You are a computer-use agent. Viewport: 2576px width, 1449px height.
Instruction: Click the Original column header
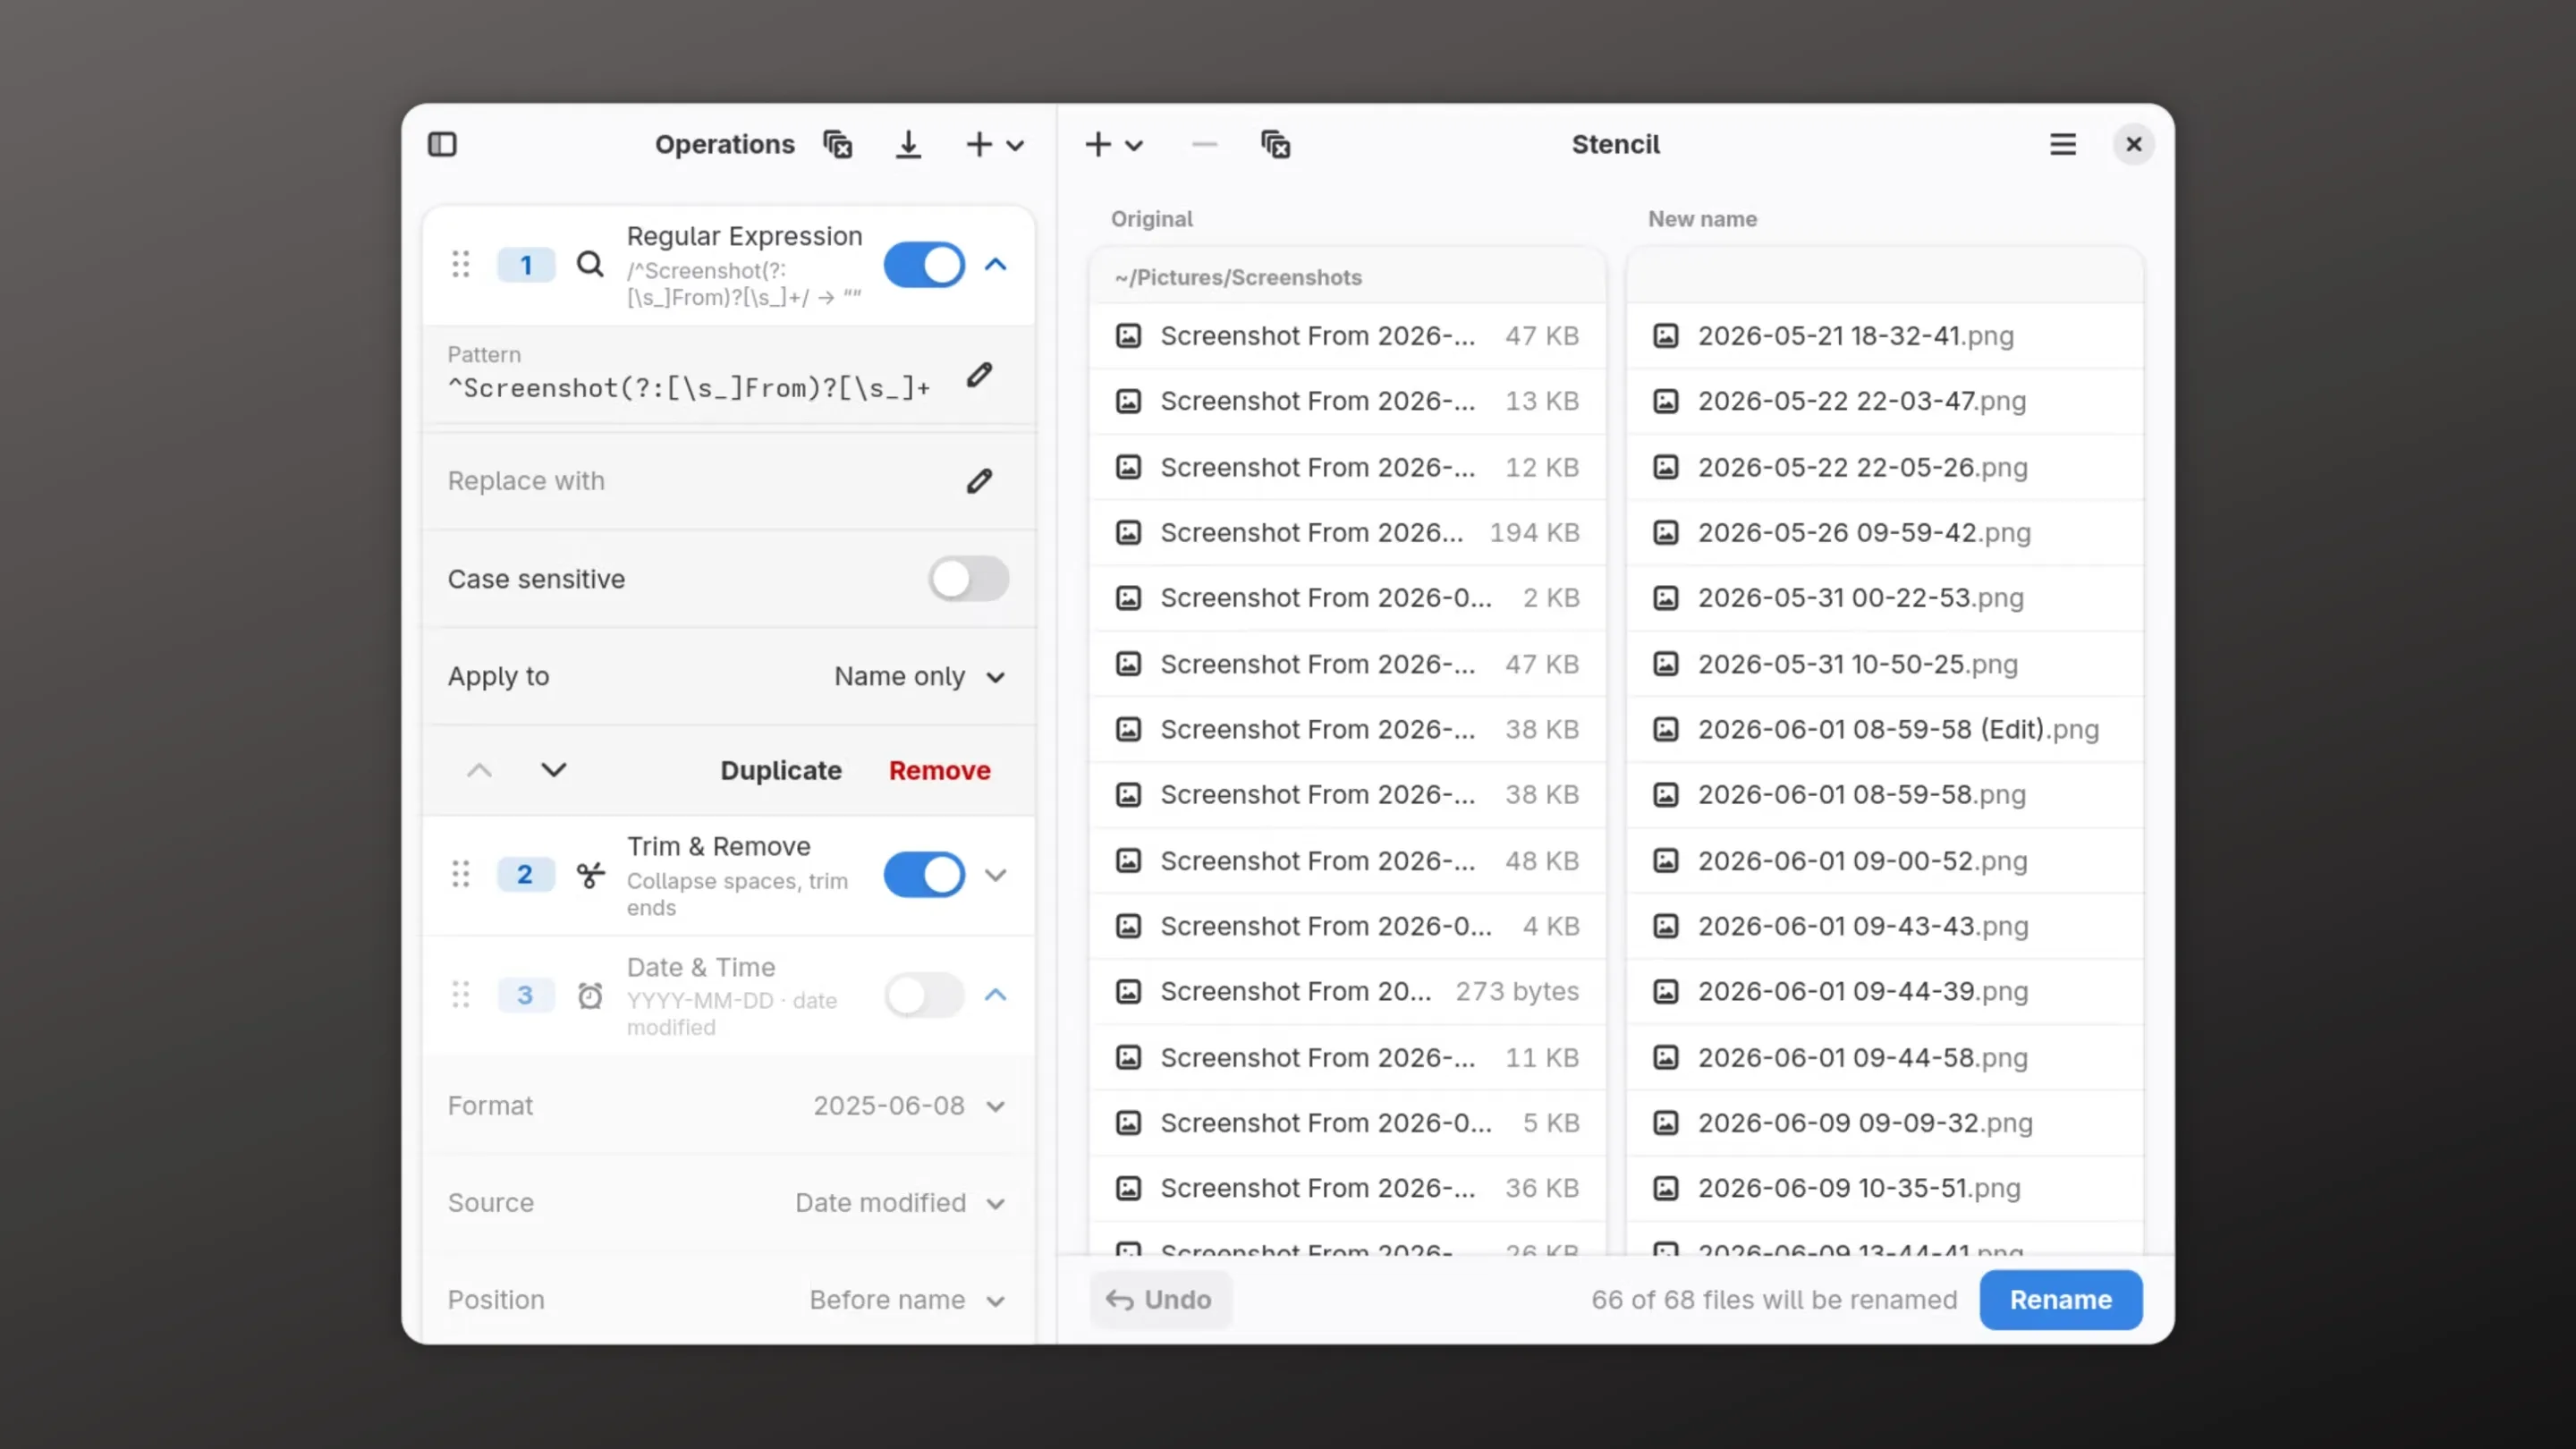[1151, 219]
